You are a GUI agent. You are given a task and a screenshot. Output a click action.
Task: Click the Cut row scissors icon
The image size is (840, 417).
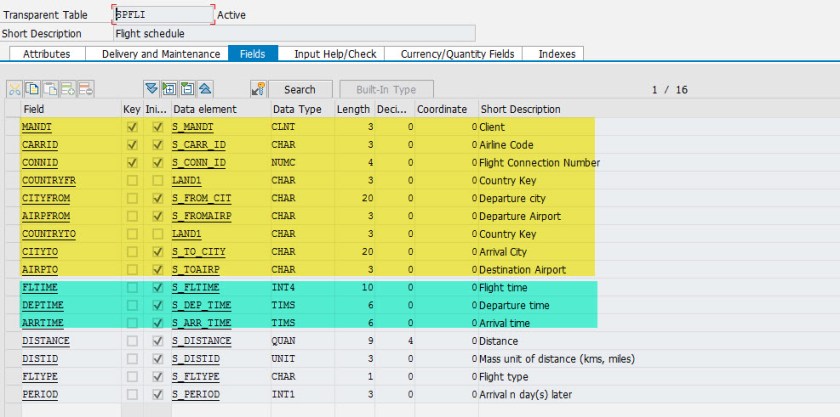(14, 90)
